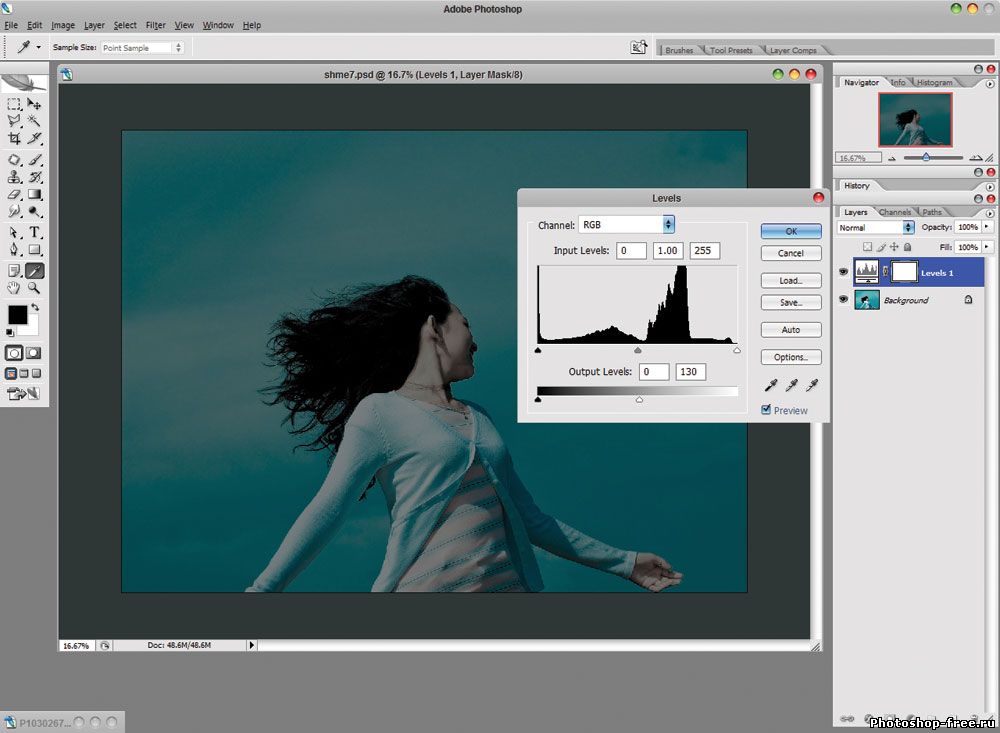The image size is (1000, 733).
Task: Pick the Clone Stamp tool
Action: 14,177
